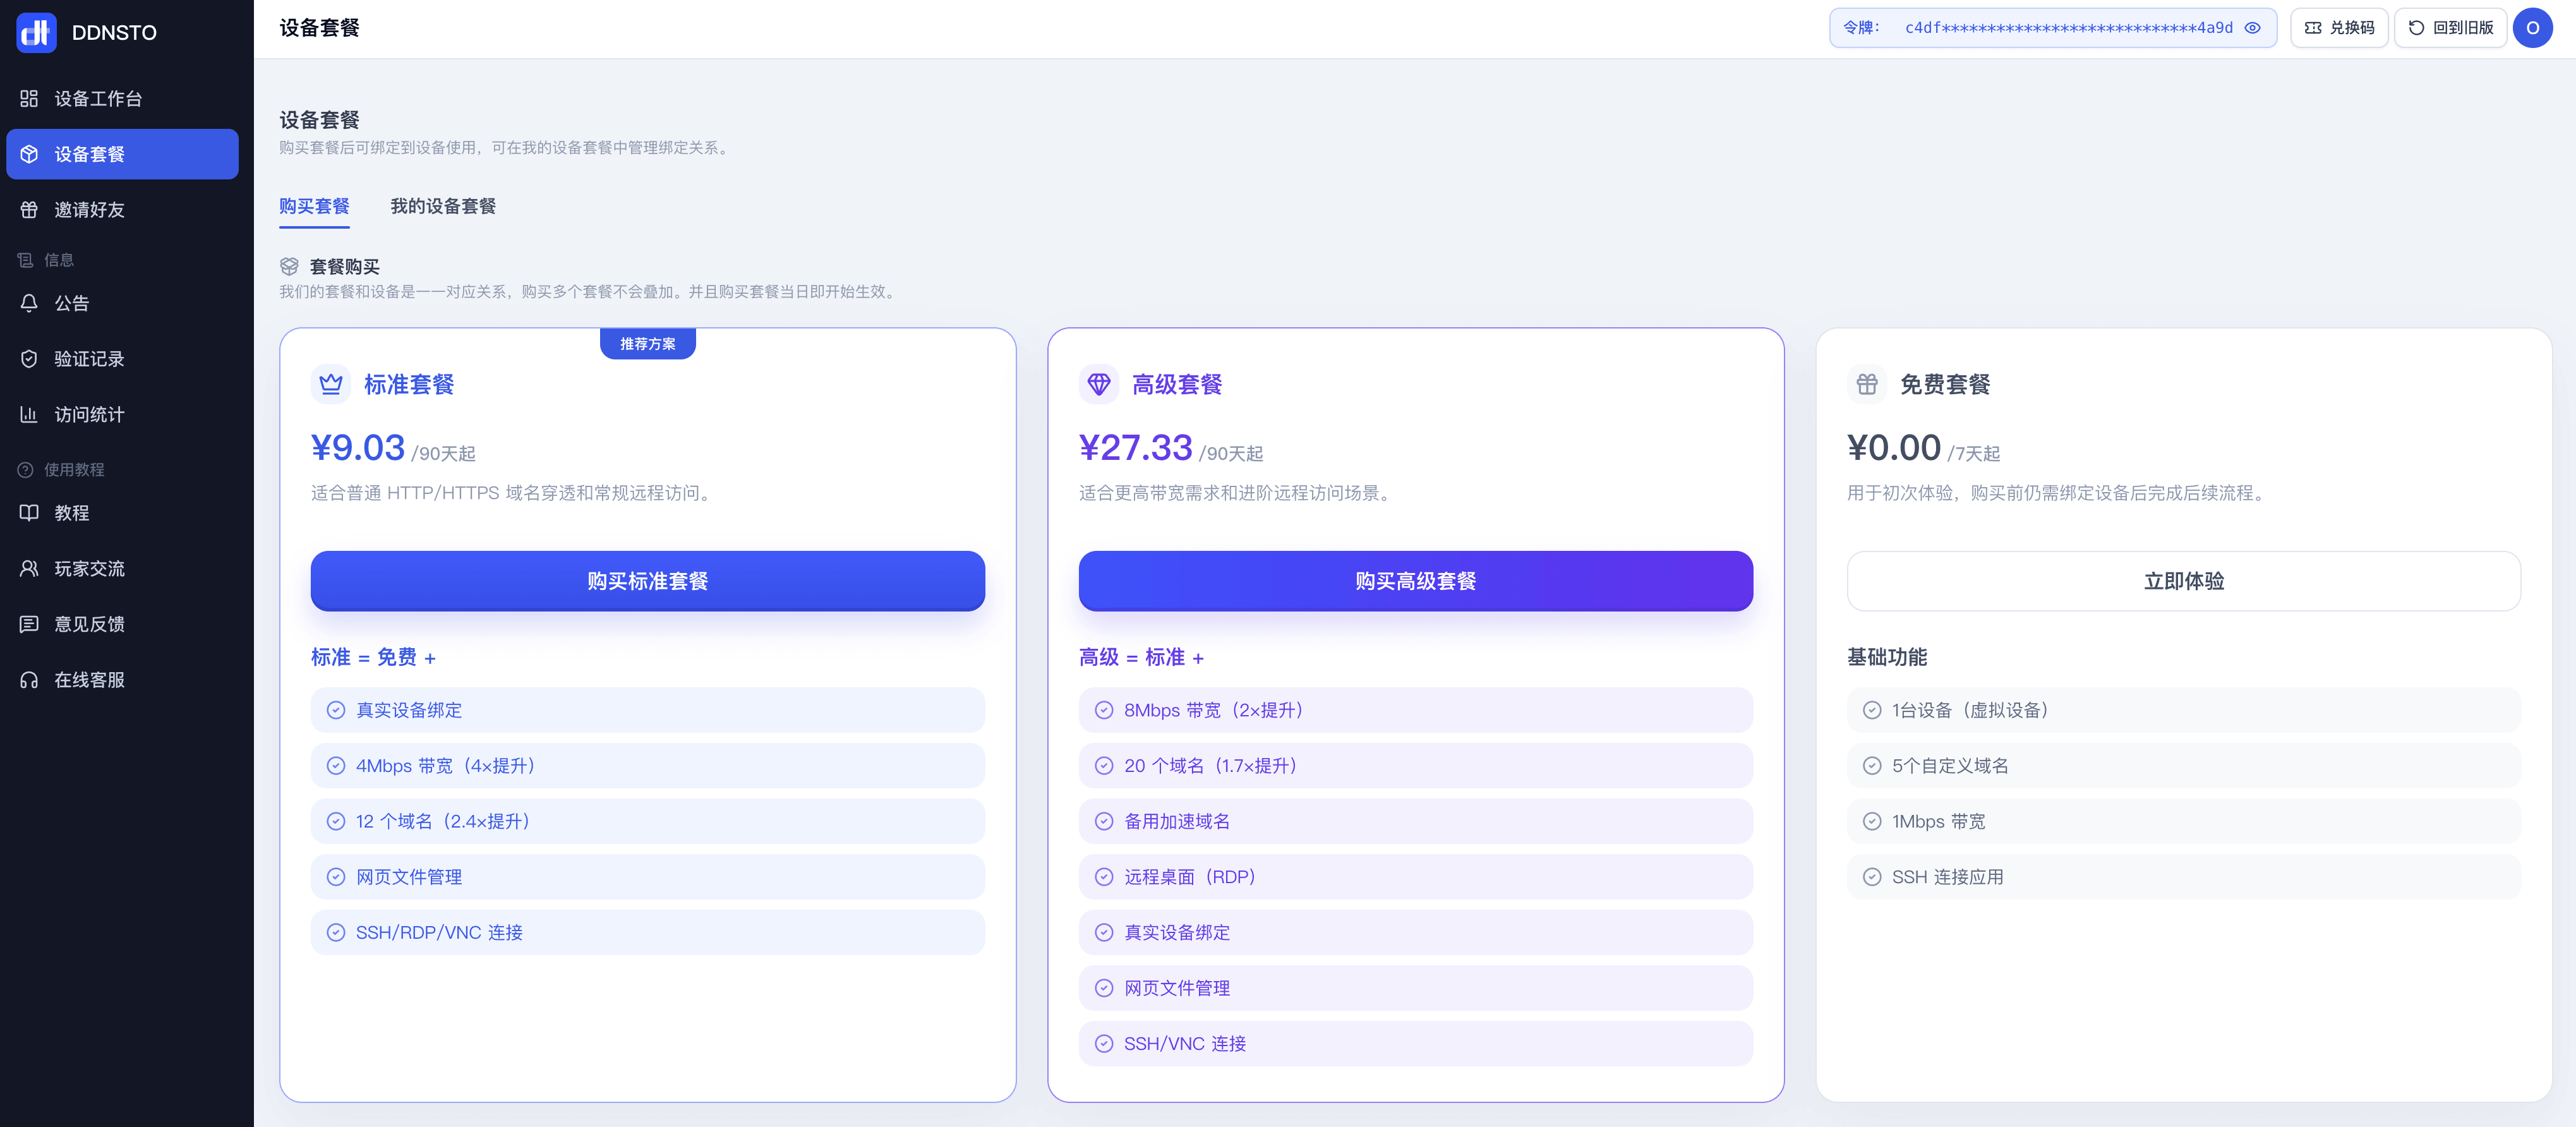Switch to the 我的设备套餐 tab
This screenshot has height=1127, width=2576.
pyautogui.click(x=443, y=206)
